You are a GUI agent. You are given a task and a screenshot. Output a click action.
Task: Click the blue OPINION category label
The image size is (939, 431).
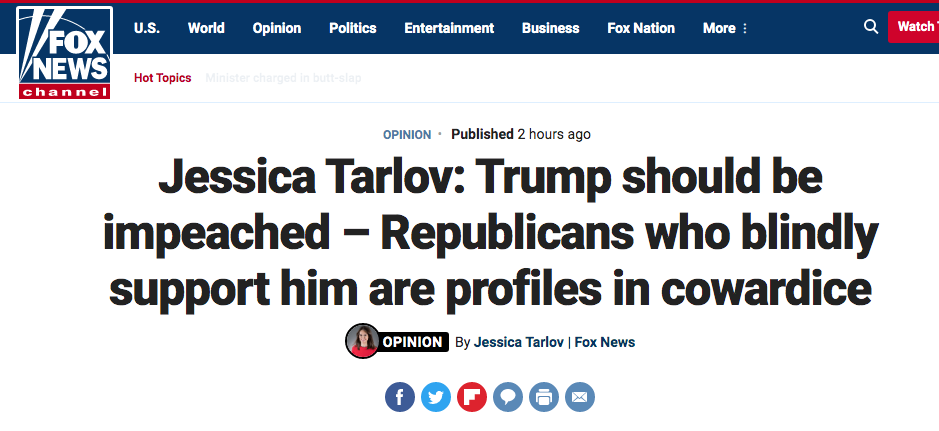pyautogui.click(x=407, y=135)
